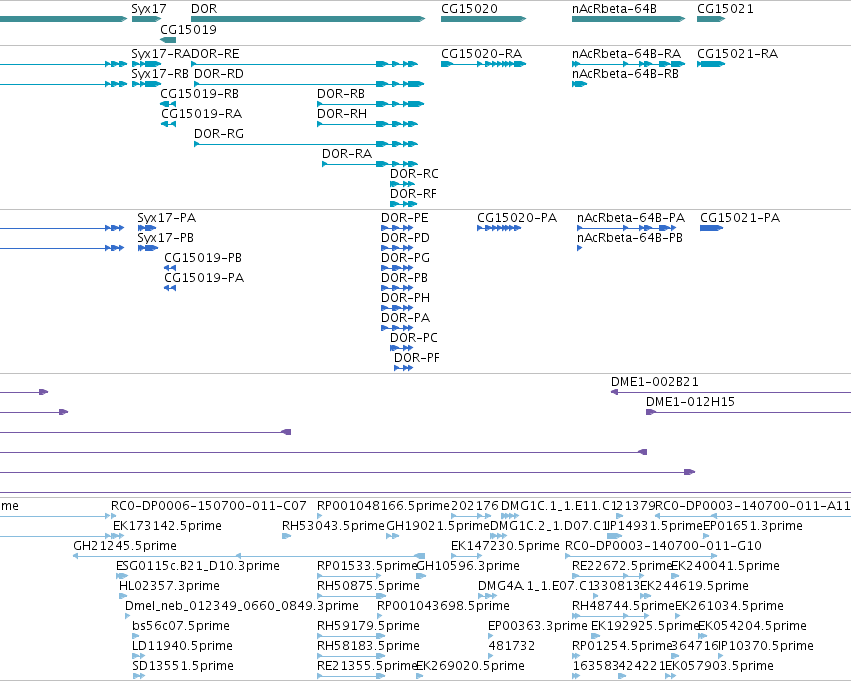Screen dimensions: 851x681
Task: Select EST RH50875.5prime
Action: pyautogui.click(x=351, y=596)
